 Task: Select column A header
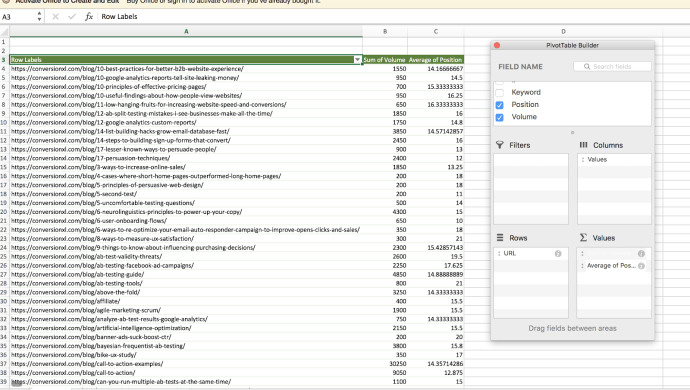[186, 32]
